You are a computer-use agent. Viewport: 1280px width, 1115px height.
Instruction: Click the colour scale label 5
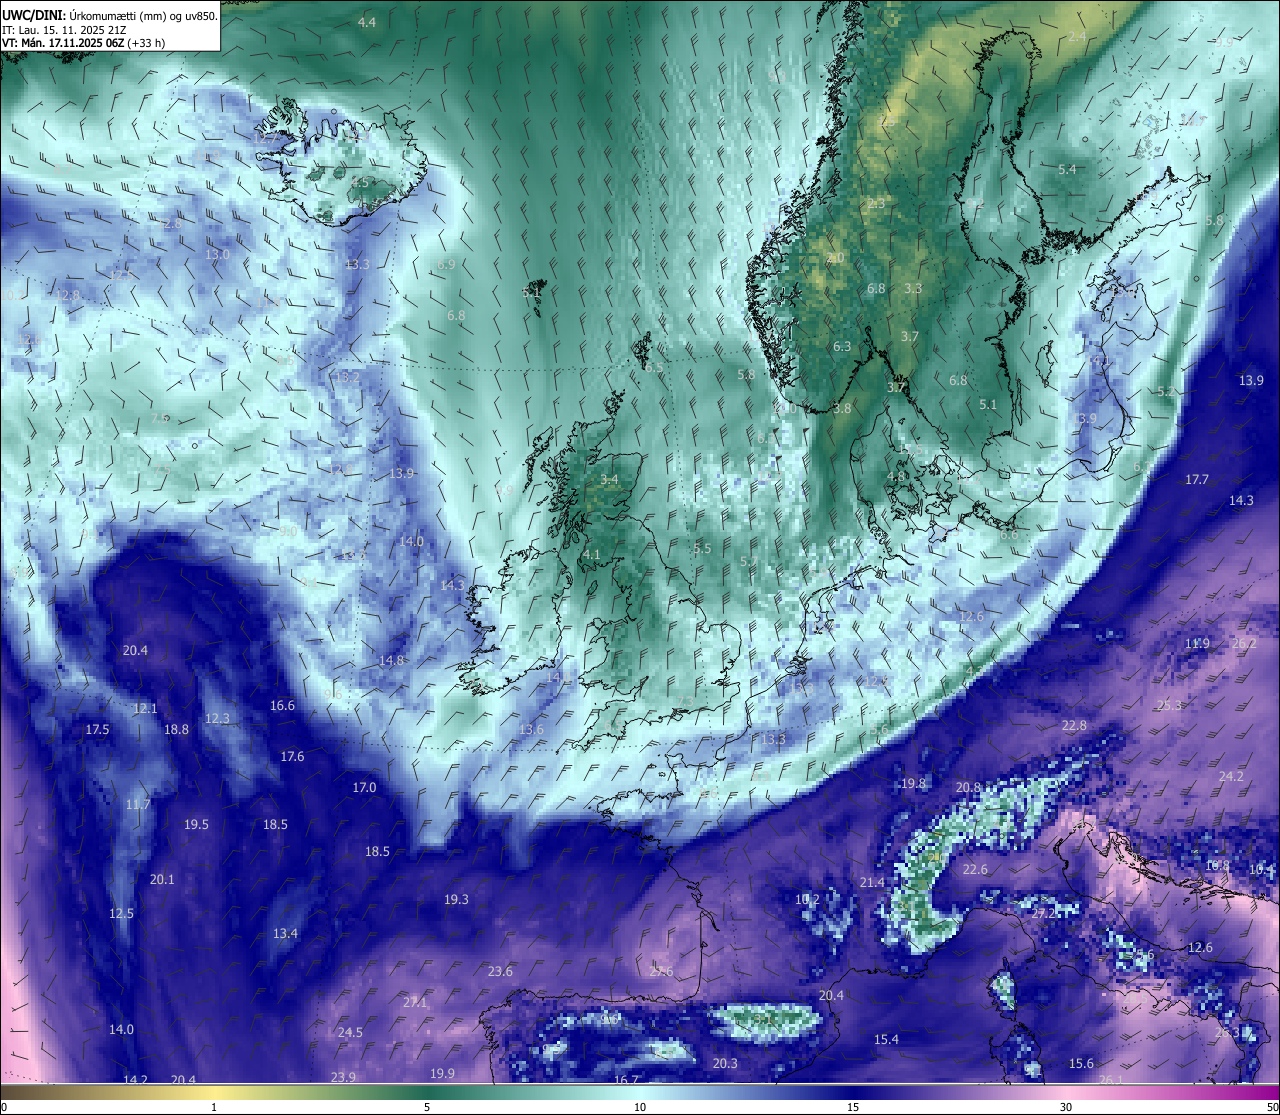tap(427, 1107)
